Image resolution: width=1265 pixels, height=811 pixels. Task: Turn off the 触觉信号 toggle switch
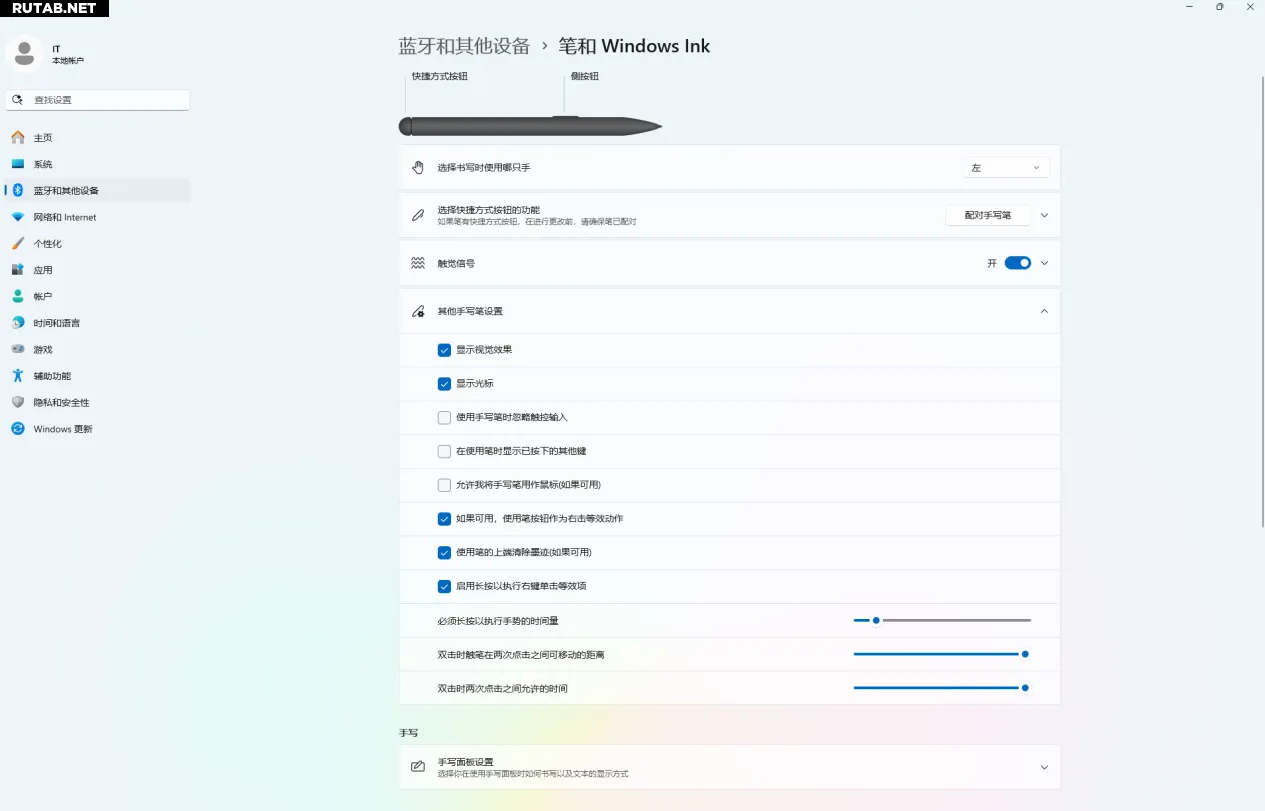click(x=1018, y=263)
